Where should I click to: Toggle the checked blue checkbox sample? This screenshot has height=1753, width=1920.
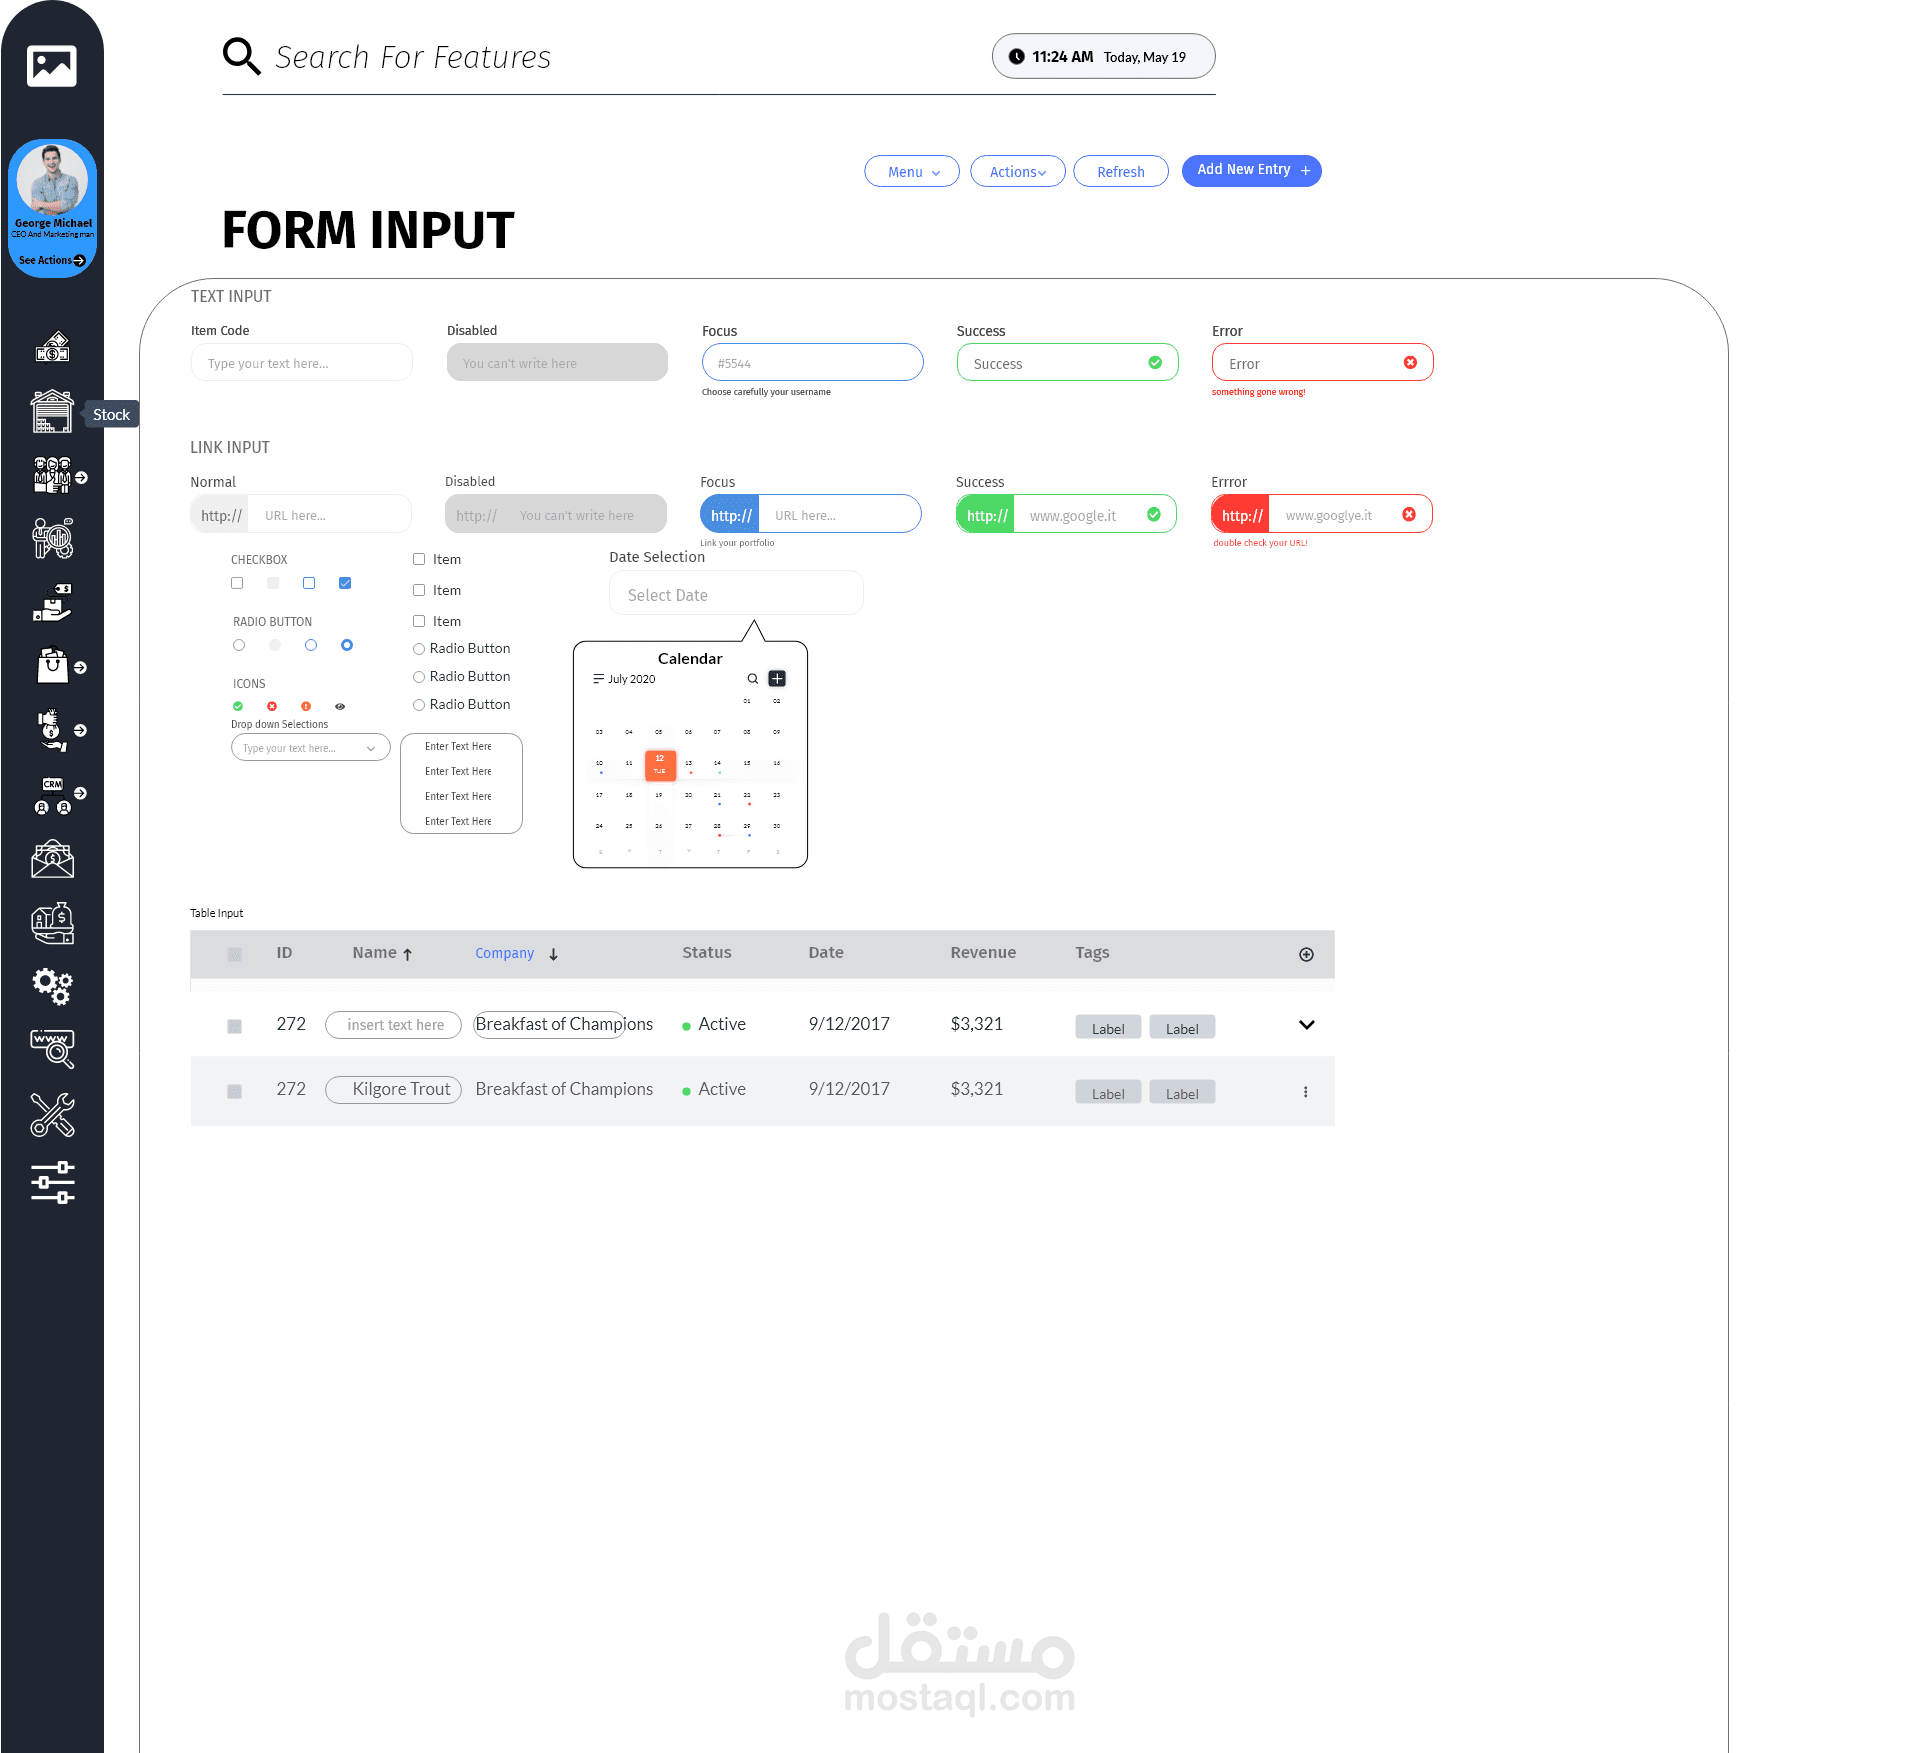(345, 583)
